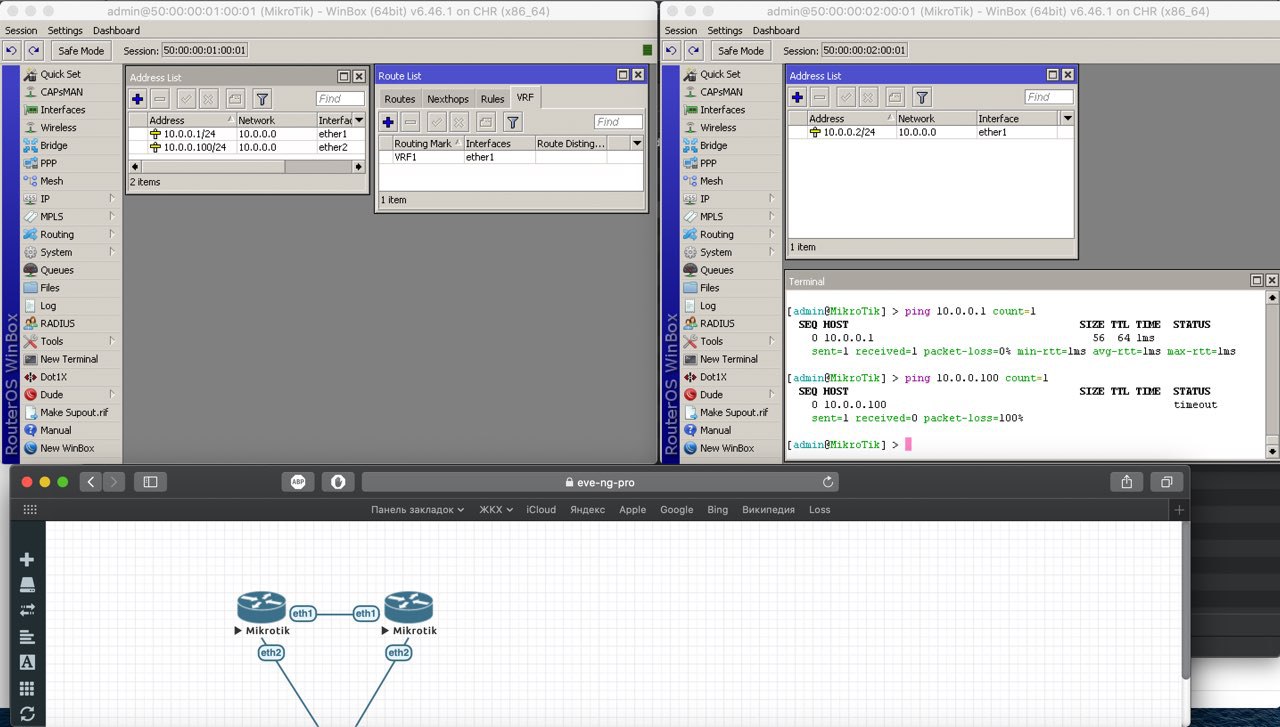This screenshot has height=727, width=1280.
Task: Open PPP in left WinBox sidebar
Action: tap(48, 163)
